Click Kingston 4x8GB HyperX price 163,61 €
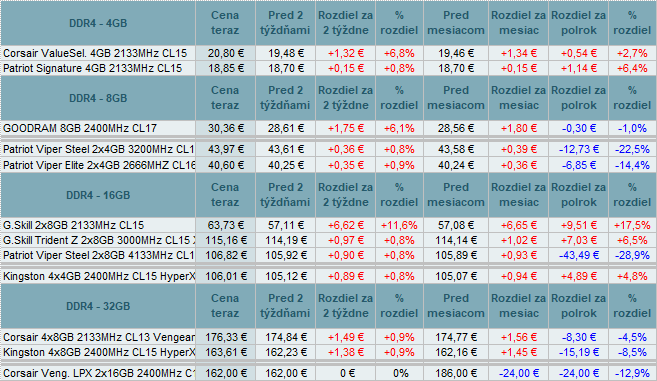The height and width of the screenshot is (381, 657). tap(225, 352)
